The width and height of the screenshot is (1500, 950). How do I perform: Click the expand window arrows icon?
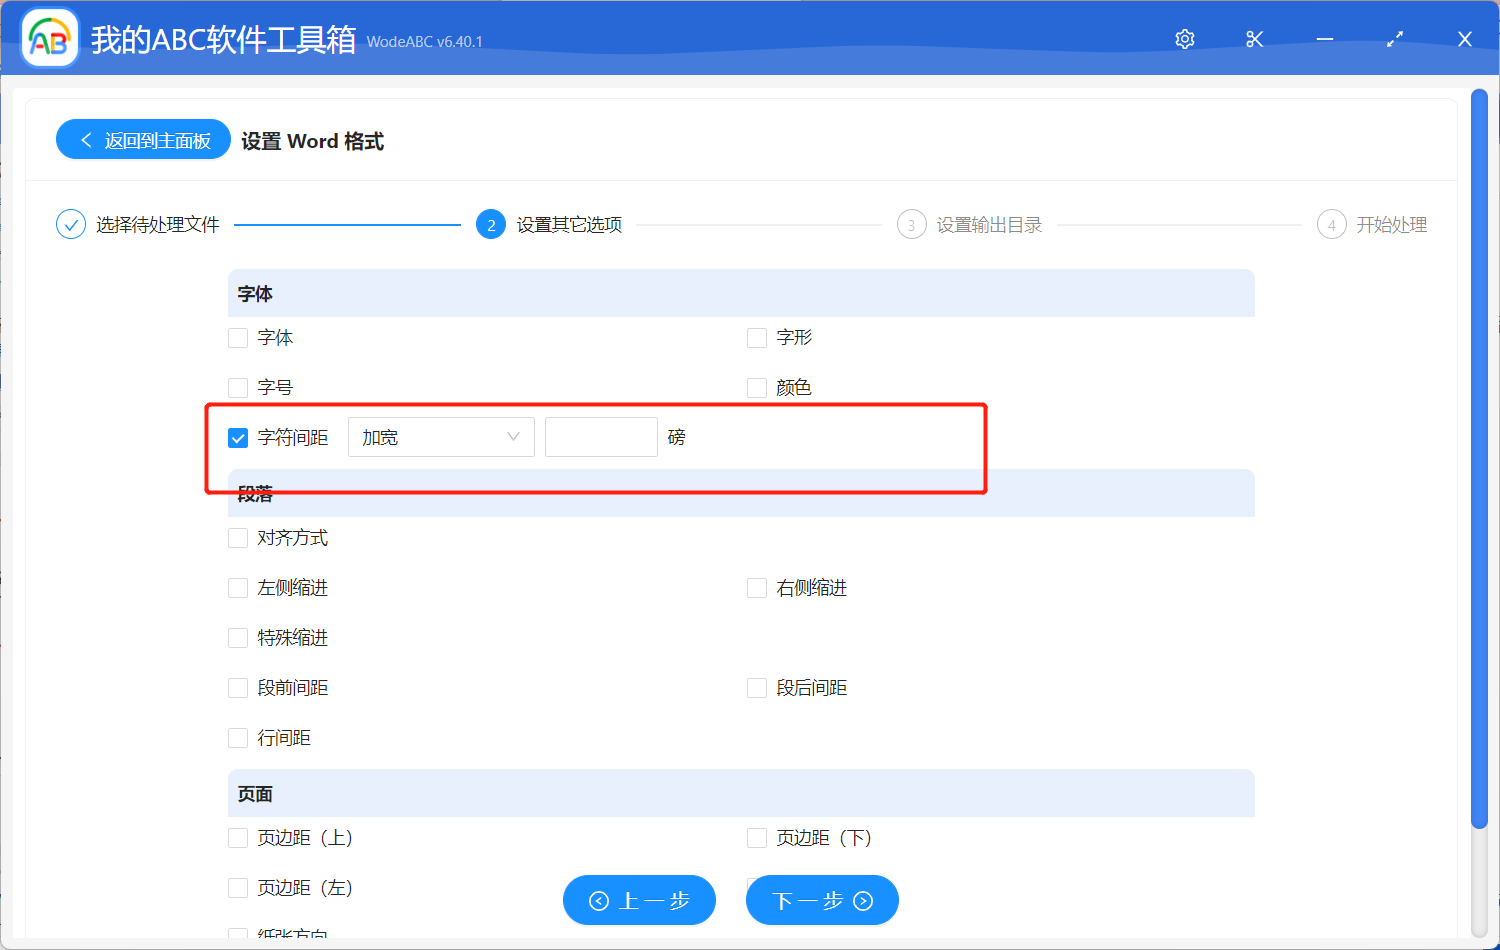(x=1395, y=39)
